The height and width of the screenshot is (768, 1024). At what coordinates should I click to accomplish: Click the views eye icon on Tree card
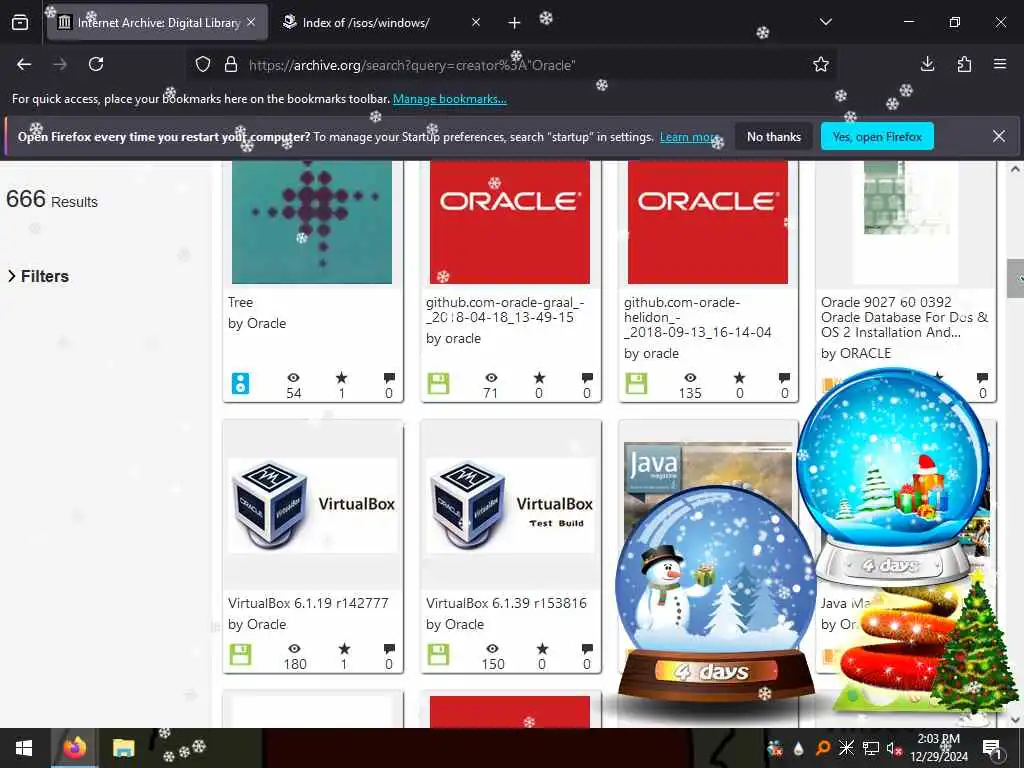pos(294,377)
